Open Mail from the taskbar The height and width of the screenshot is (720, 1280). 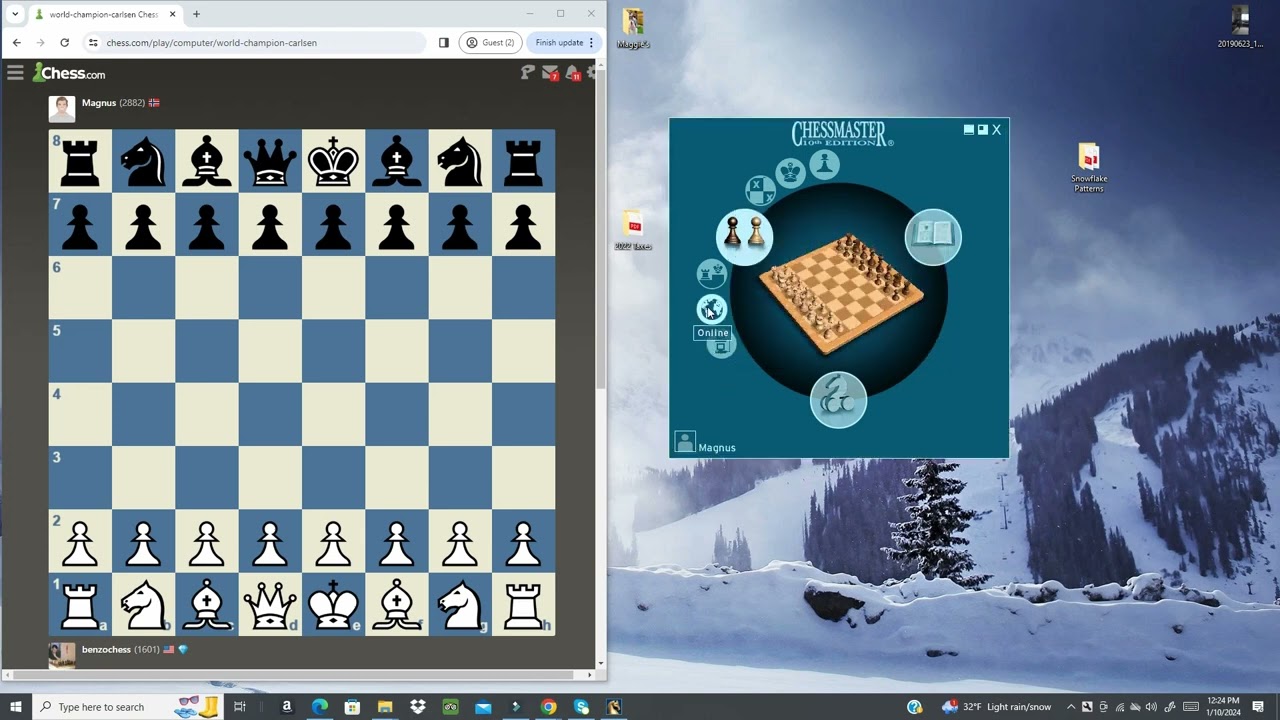(483, 707)
